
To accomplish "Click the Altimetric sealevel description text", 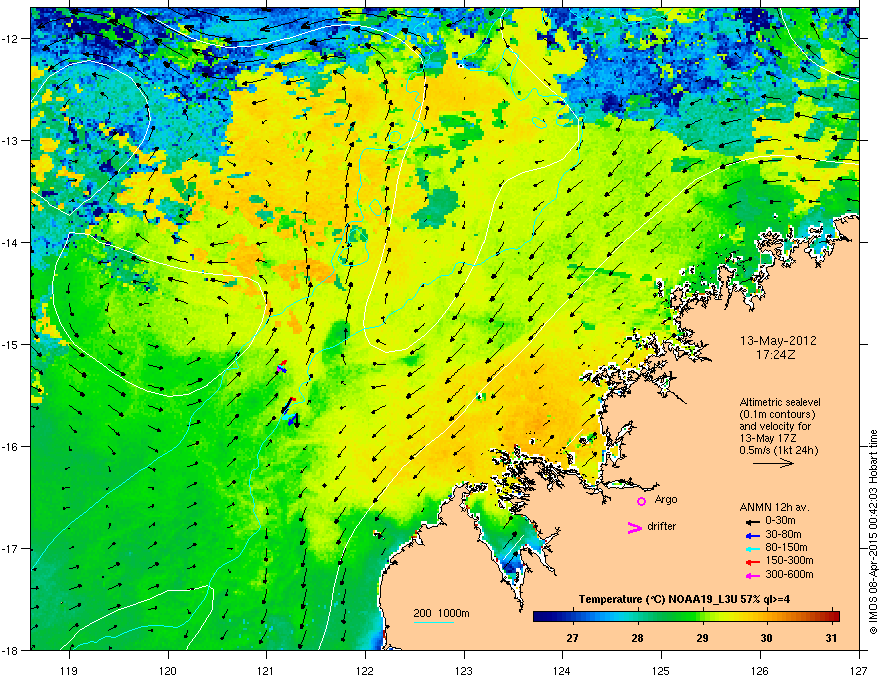I will [x=779, y=426].
